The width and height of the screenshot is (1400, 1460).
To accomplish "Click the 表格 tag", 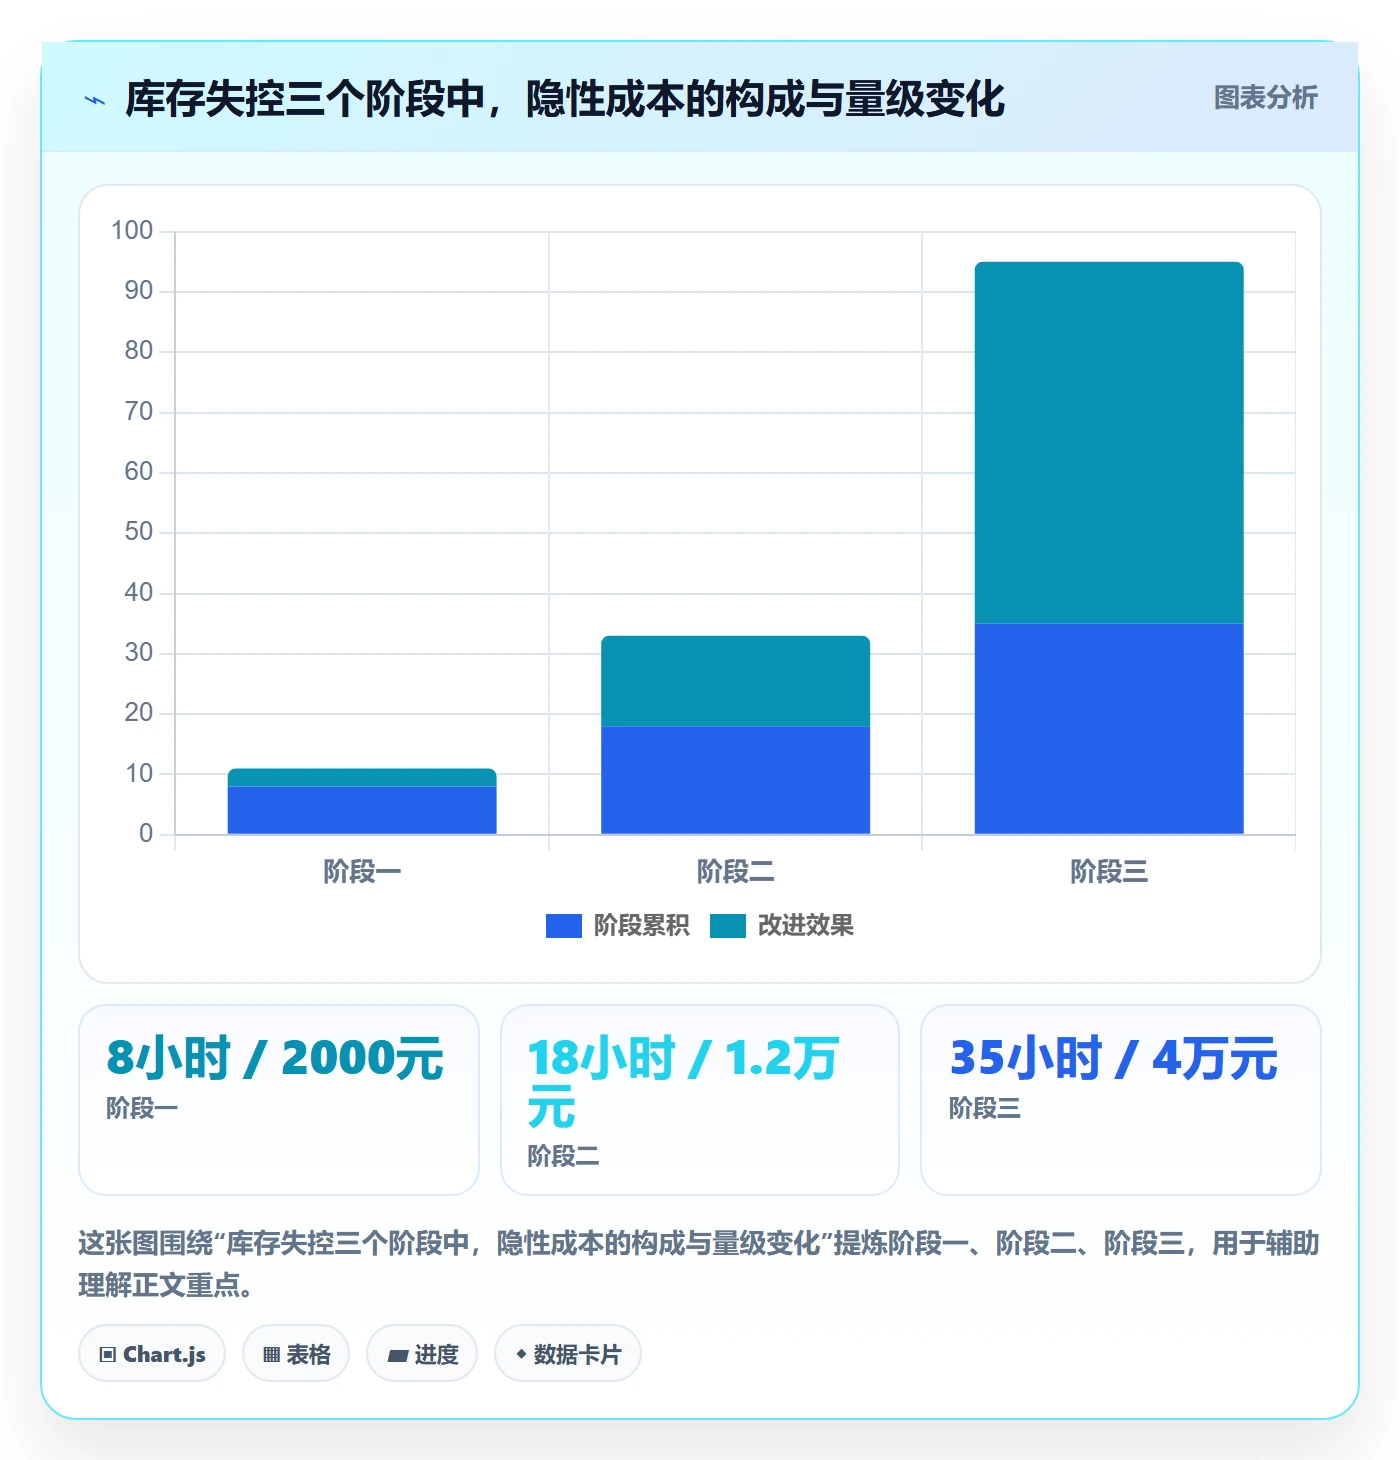I will [296, 1354].
